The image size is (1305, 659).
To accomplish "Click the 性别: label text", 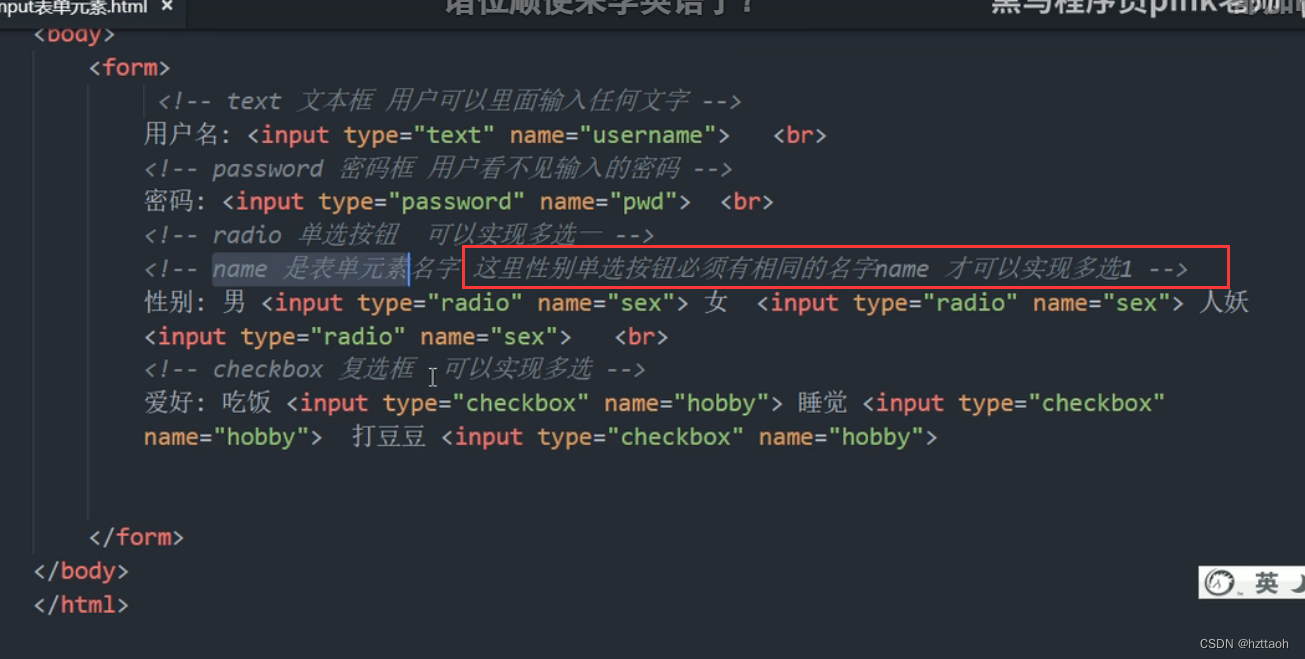I will click(175, 302).
